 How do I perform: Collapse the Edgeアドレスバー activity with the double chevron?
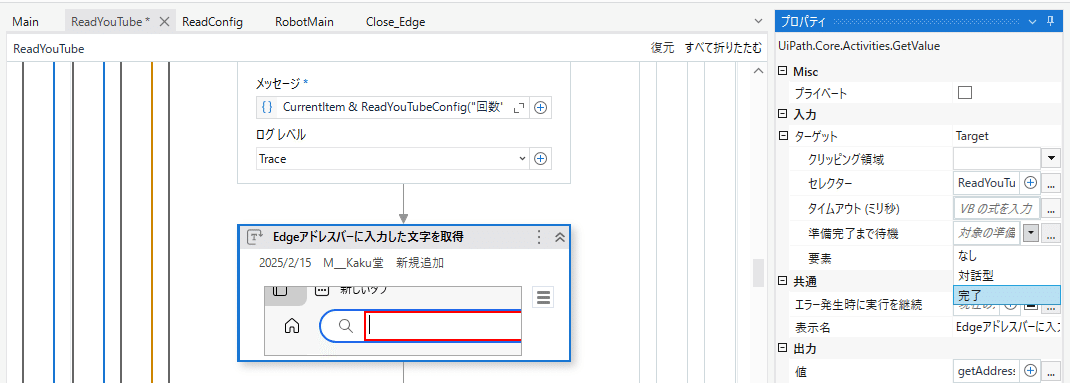tap(559, 237)
